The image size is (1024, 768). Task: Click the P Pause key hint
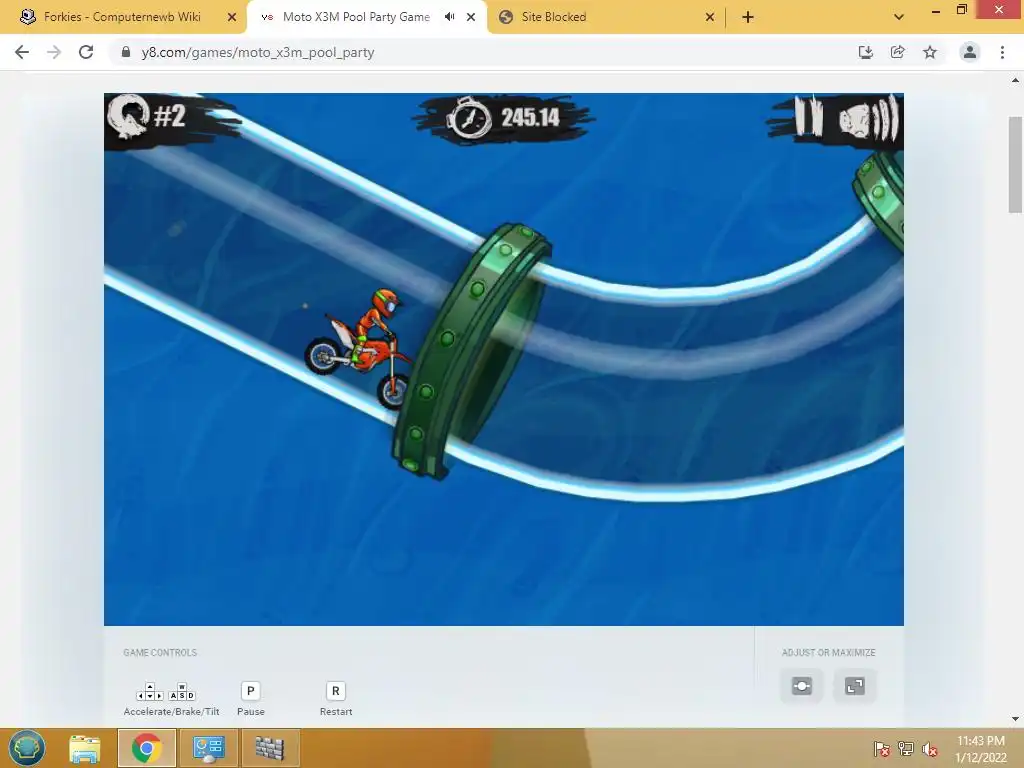[251, 691]
